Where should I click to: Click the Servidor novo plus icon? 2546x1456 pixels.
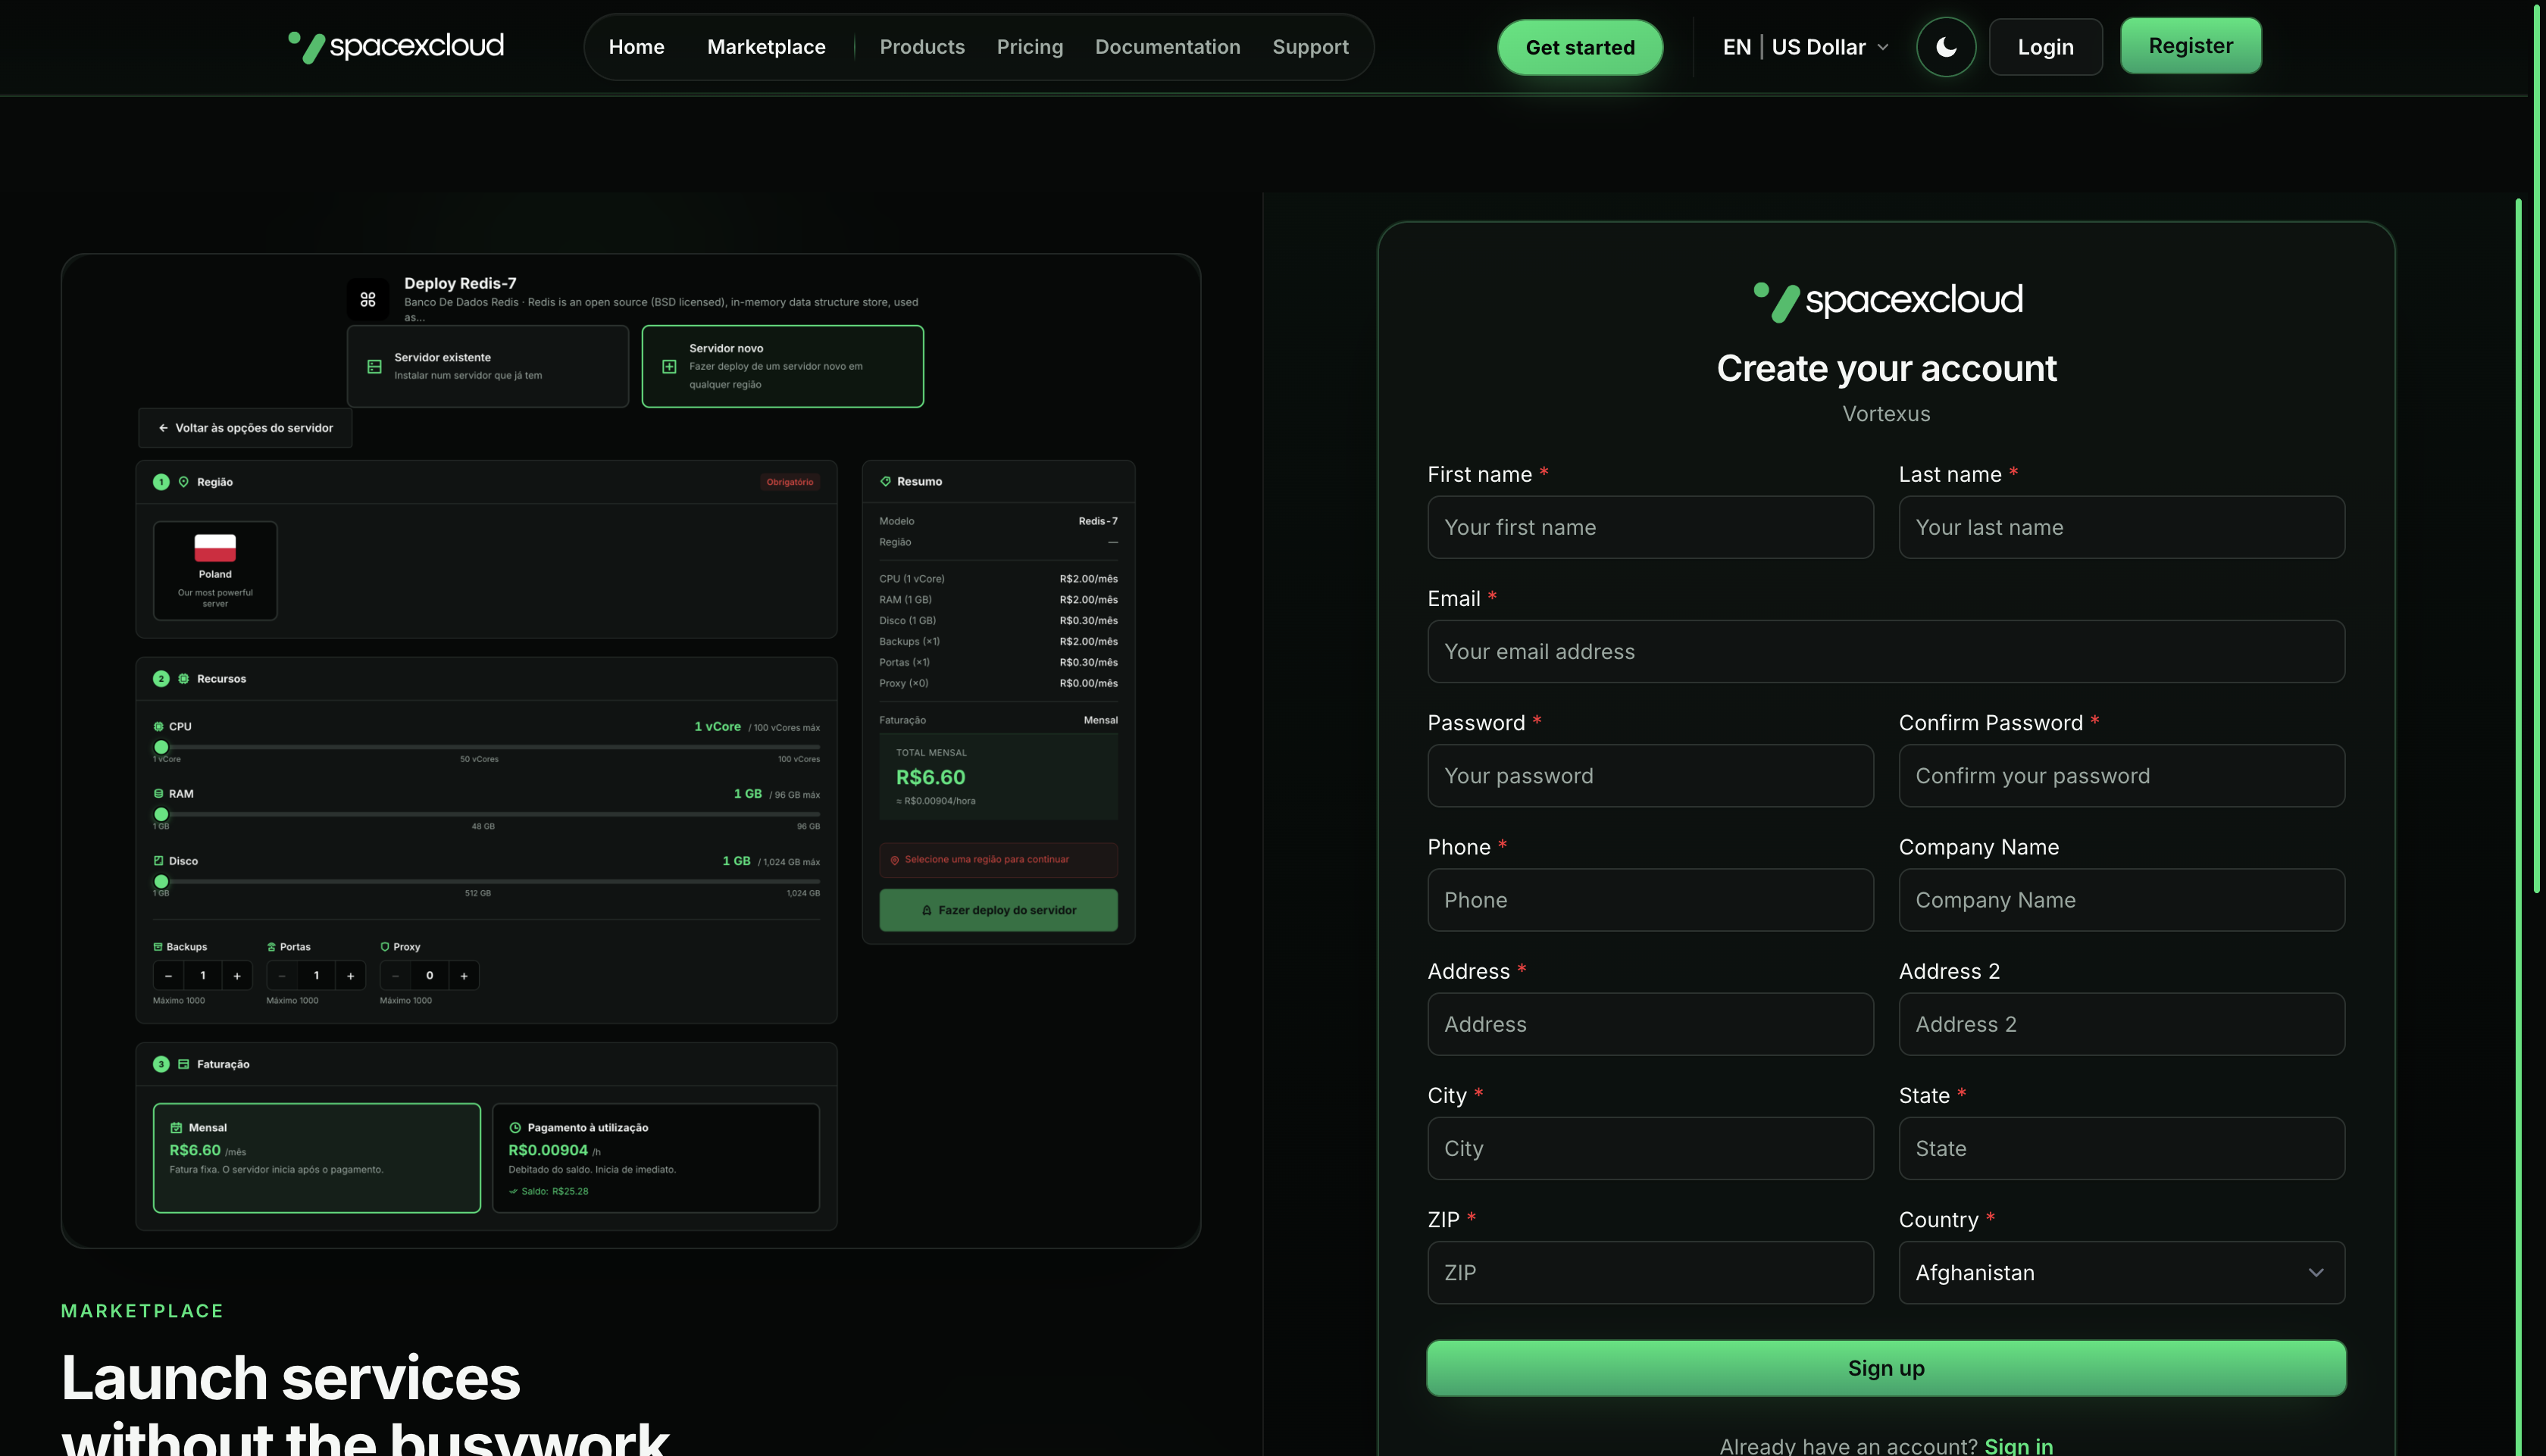670,367
